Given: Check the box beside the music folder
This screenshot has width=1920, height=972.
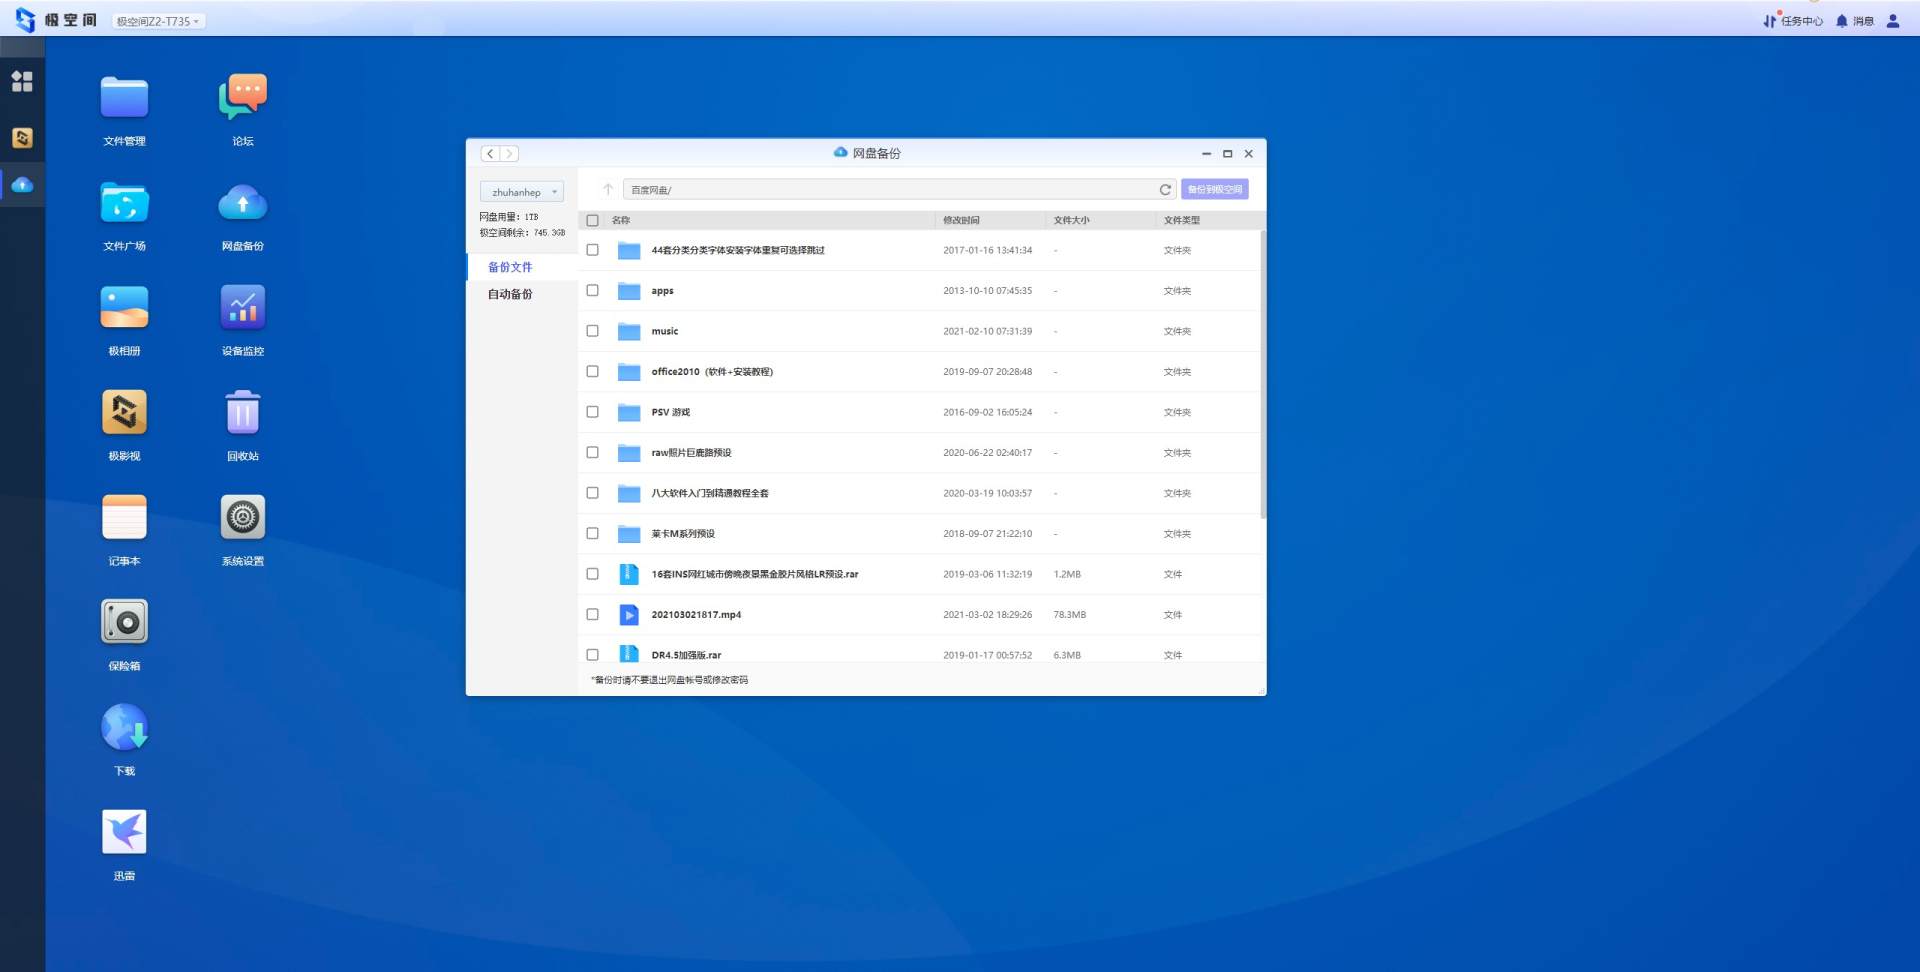Looking at the screenshot, I should point(592,331).
